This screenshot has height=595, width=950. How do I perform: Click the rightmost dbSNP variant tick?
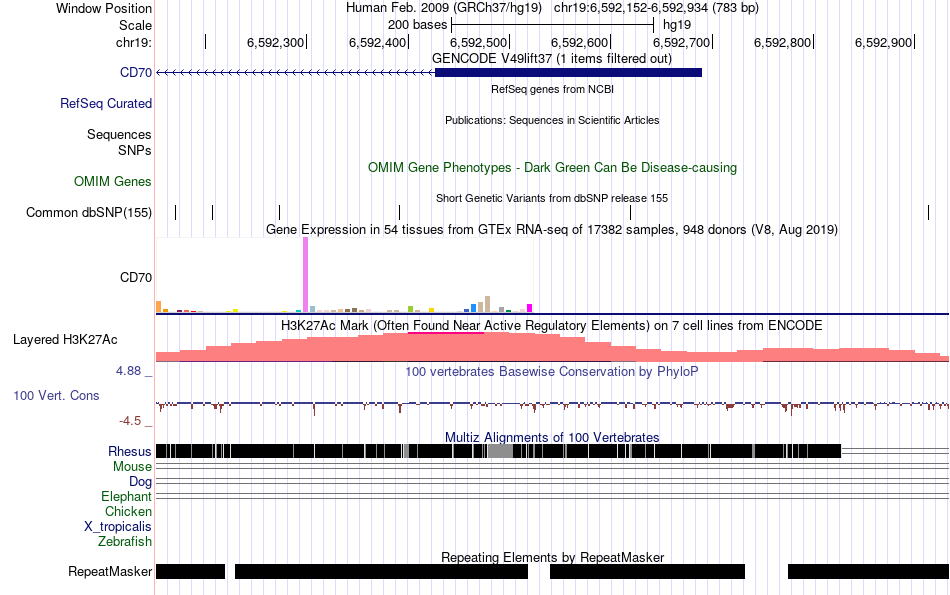pos(928,213)
